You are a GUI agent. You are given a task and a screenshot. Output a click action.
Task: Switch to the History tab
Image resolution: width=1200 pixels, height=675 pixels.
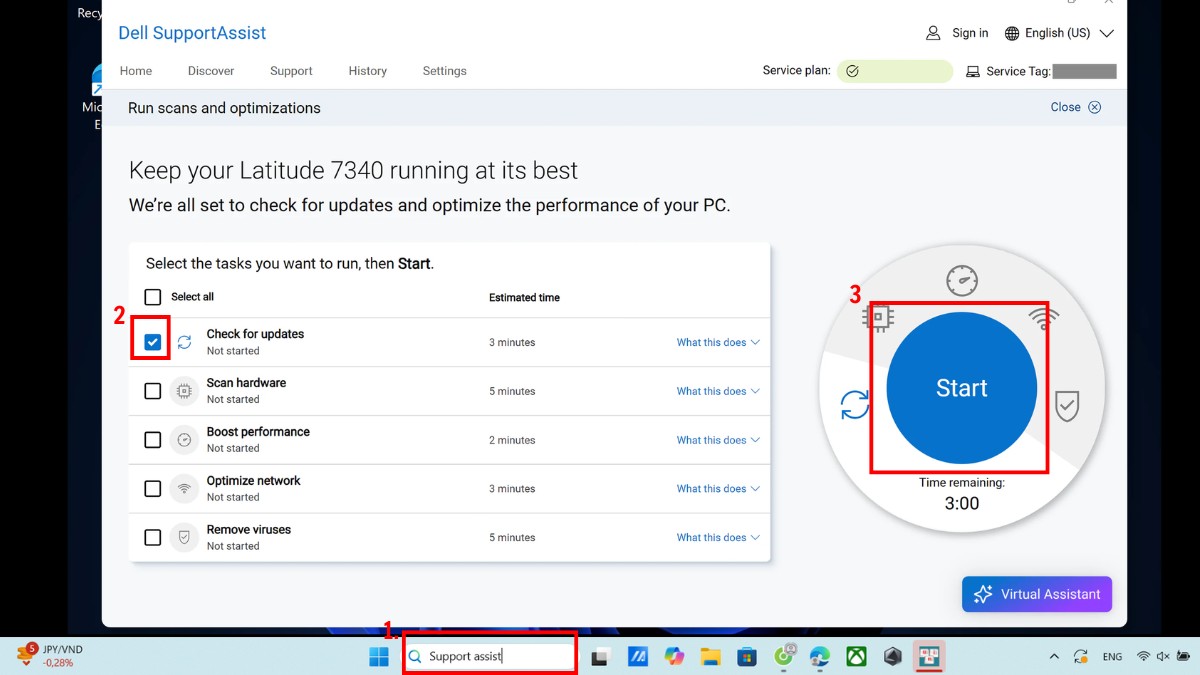(x=367, y=71)
